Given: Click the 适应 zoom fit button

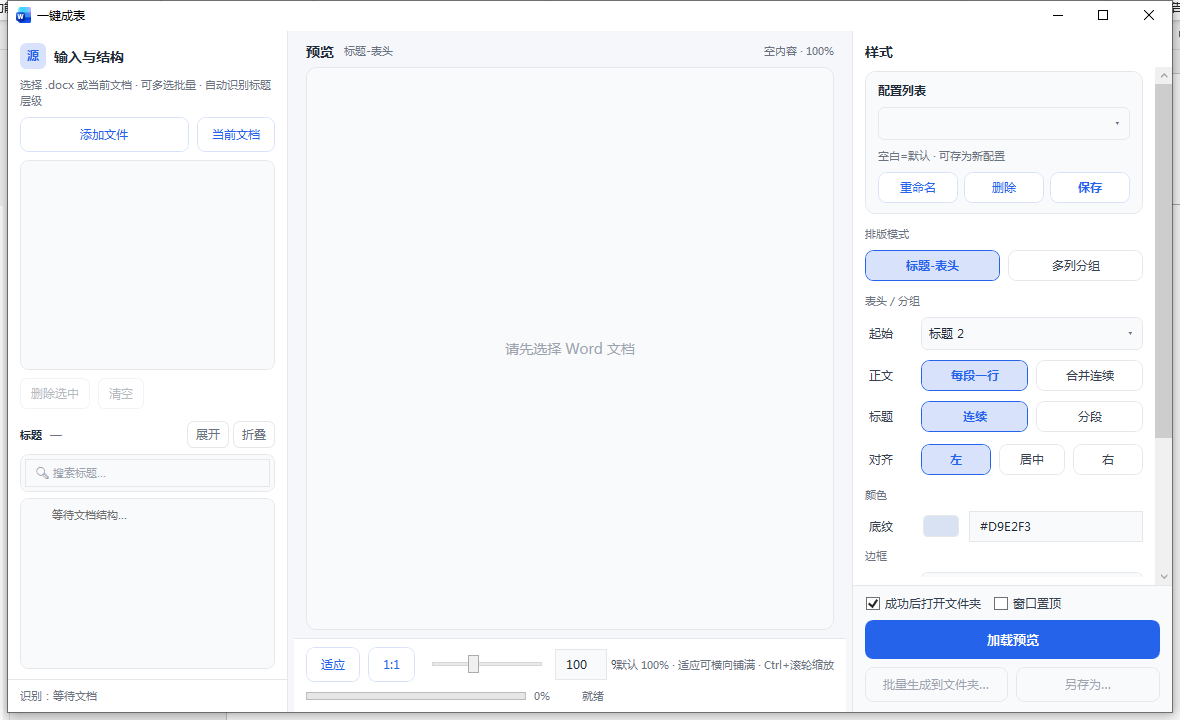Looking at the screenshot, I should [333, 664].
